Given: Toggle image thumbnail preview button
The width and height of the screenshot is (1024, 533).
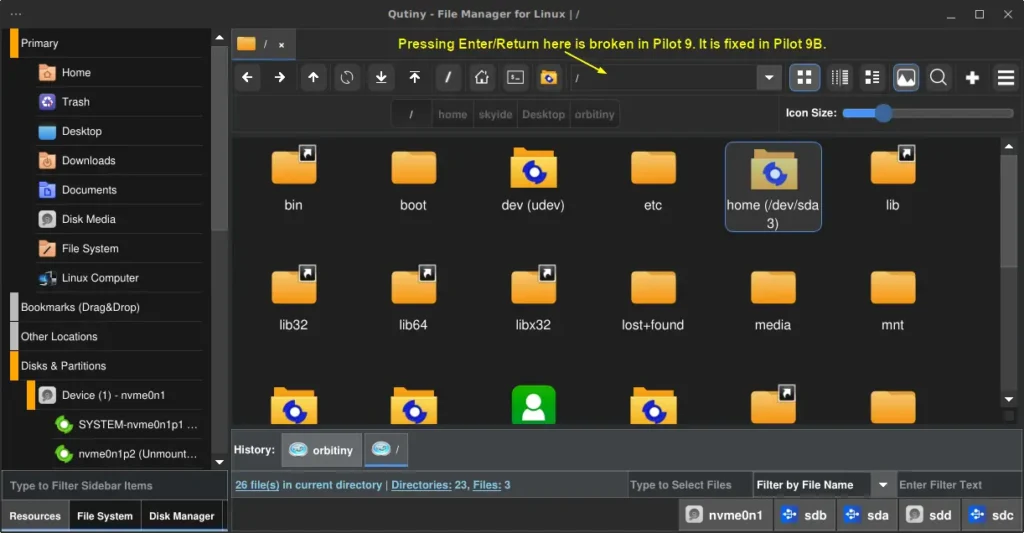Looking at the screenshot, I should (x=905, y=78).
